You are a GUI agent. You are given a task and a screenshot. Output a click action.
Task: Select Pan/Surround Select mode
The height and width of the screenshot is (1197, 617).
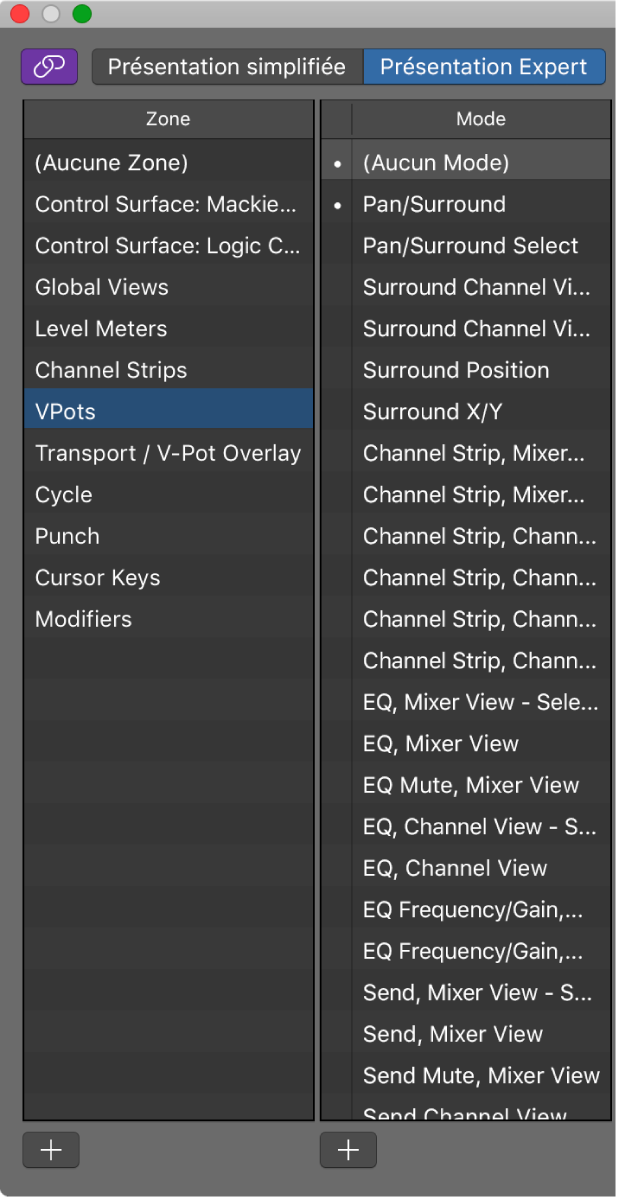click(x=470, y=246)
